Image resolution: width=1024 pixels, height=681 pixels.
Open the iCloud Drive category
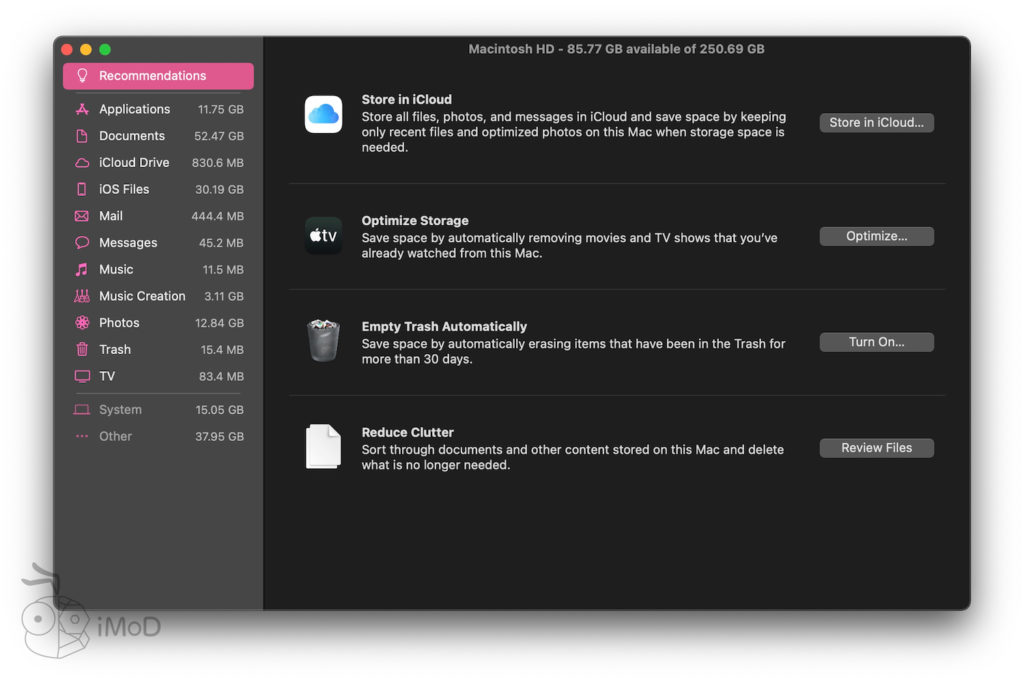134,163
